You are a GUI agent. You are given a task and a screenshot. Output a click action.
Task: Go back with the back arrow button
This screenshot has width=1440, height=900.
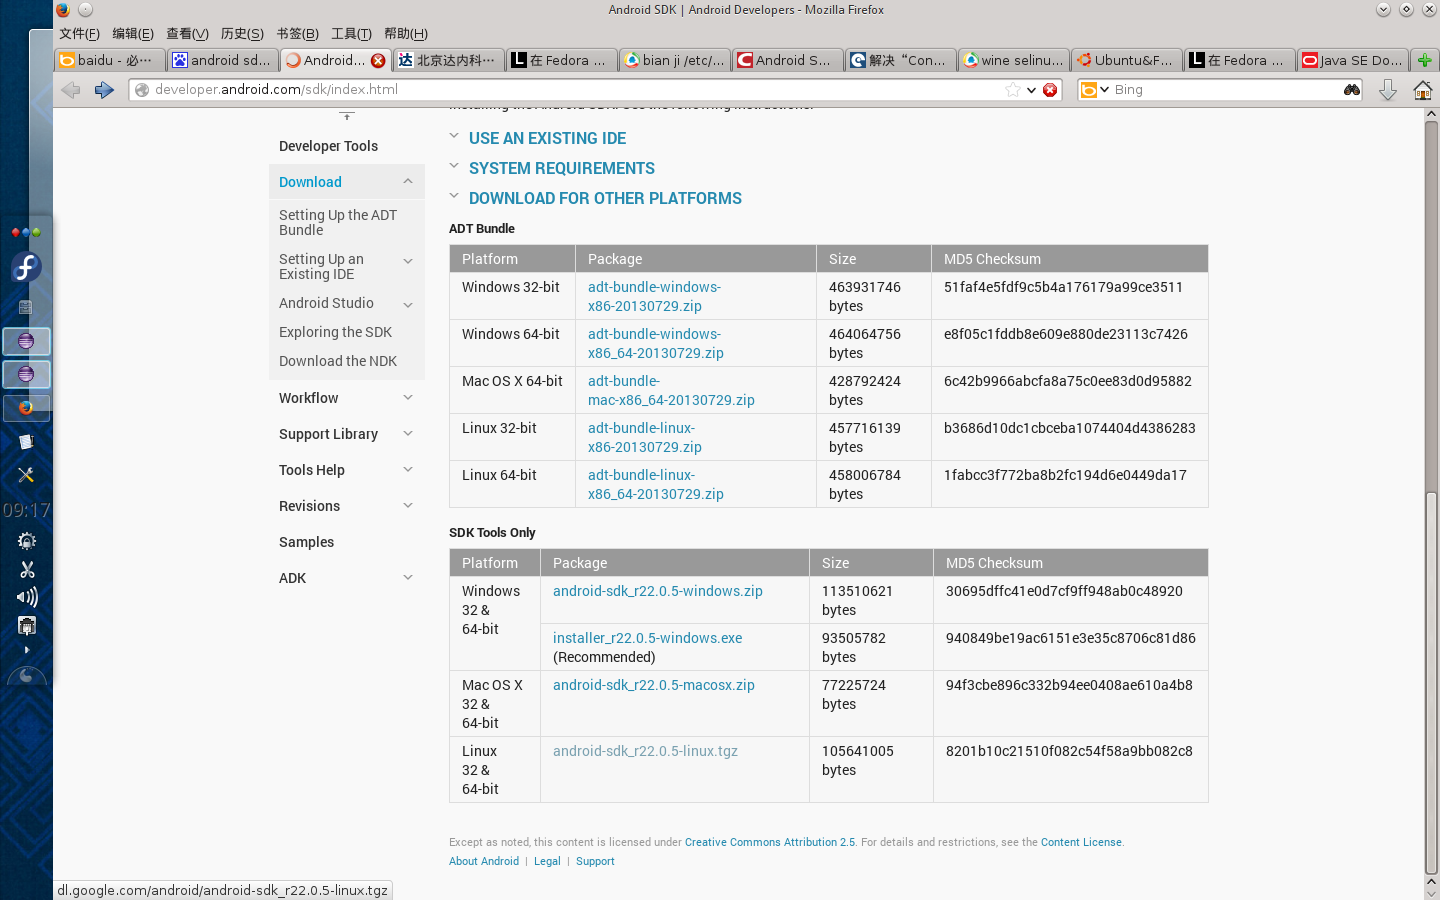coord(71,90)
